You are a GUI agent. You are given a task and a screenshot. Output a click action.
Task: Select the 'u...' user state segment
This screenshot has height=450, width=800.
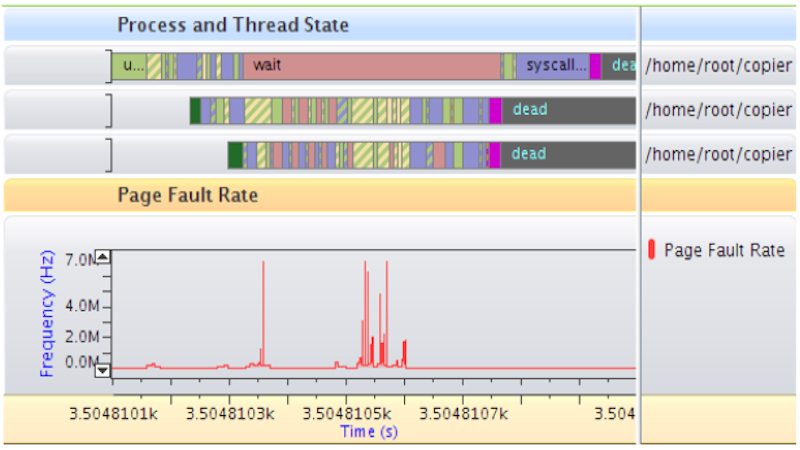[130, 66]
